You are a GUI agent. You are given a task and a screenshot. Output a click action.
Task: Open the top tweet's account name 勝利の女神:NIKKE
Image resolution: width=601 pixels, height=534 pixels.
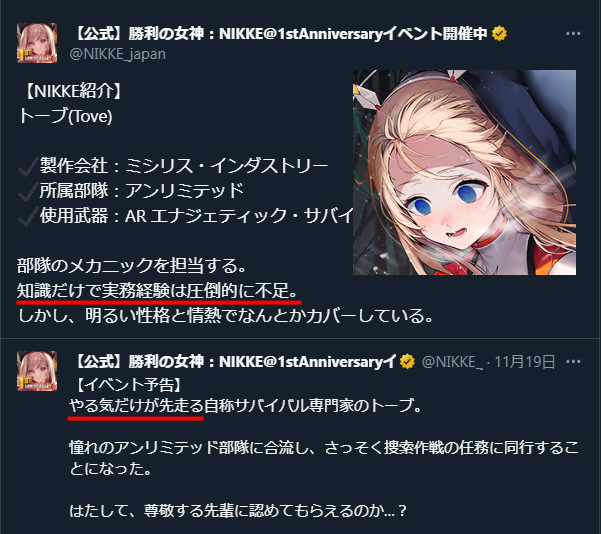pos(280,34)
